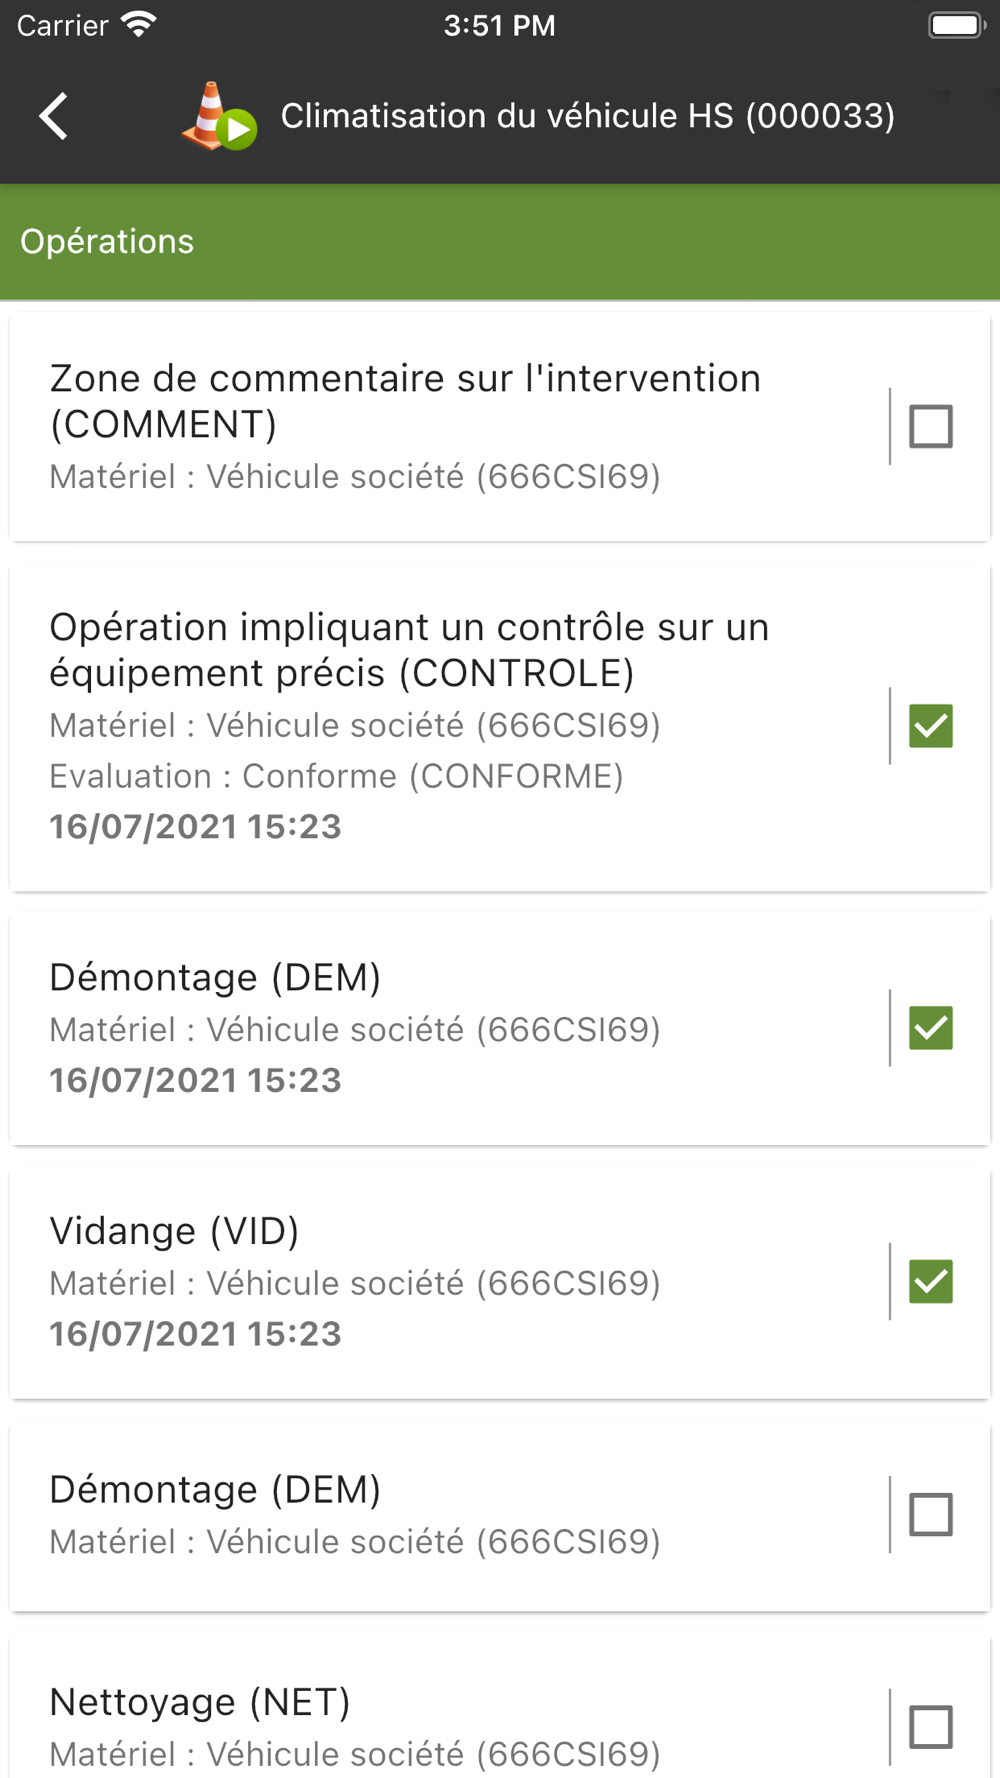This screenshot has width=1000, height=1778.
Task: Check the COMMENT operation checkbox
Action: click(931, 427)
